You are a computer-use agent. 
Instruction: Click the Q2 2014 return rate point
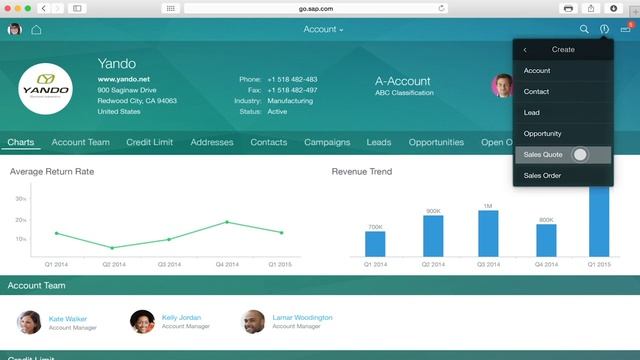tap(112, 248)
